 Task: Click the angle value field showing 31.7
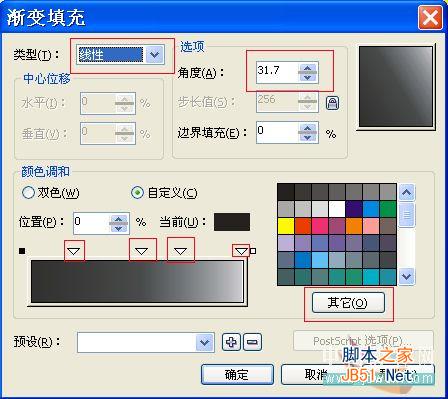[x=277, y=72]
